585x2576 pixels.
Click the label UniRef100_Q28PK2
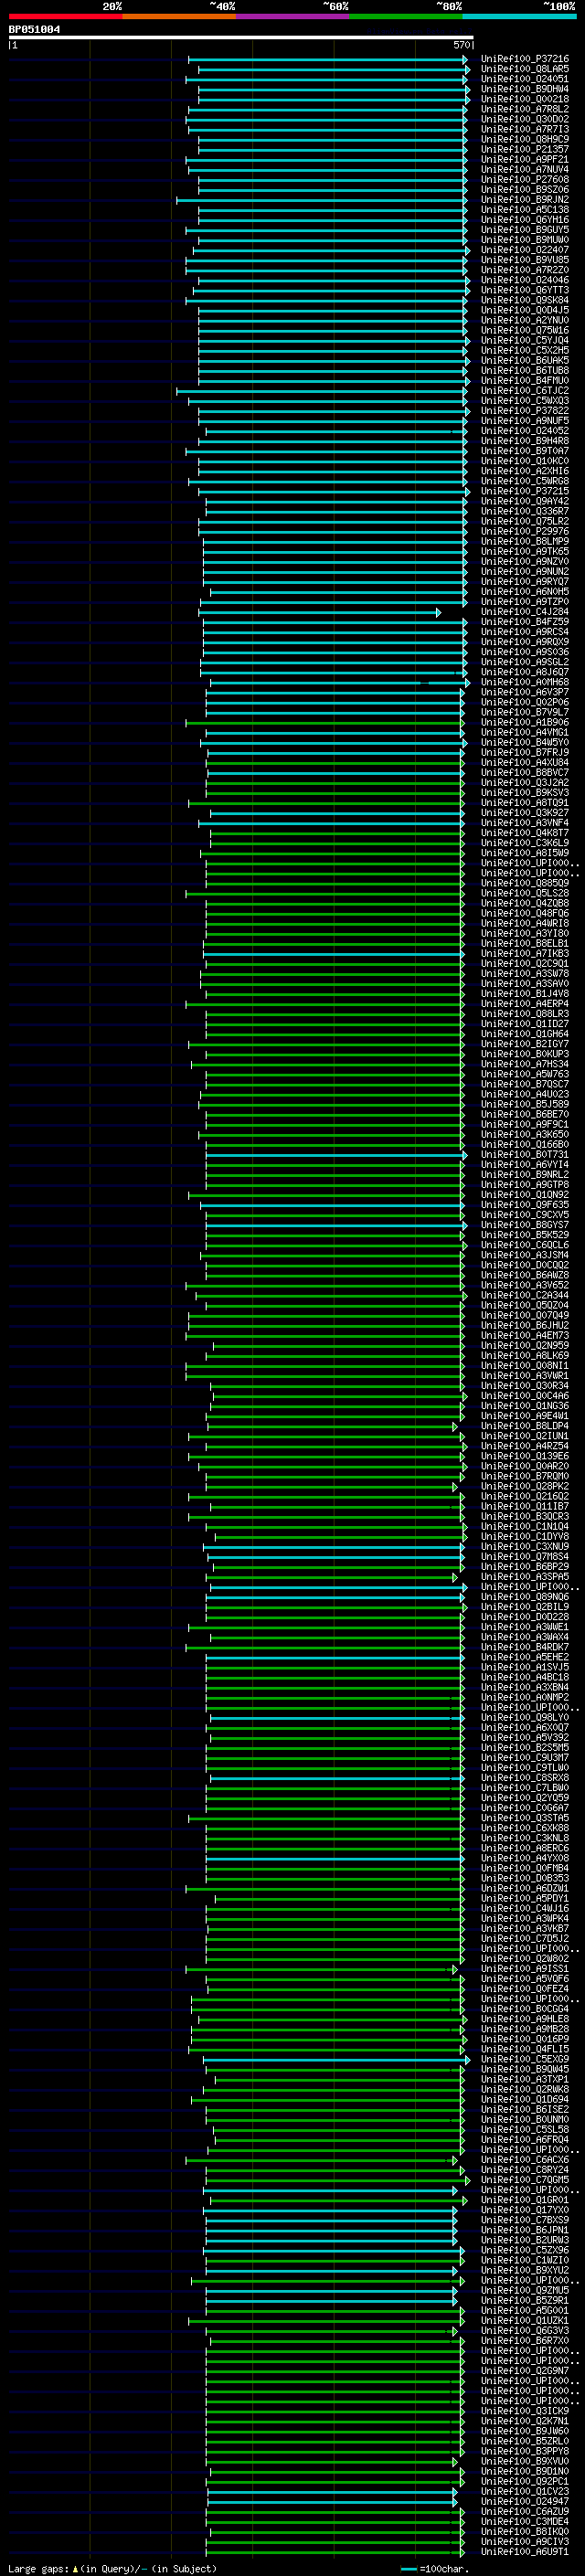pyautogui.click(x=525, y=1486)
